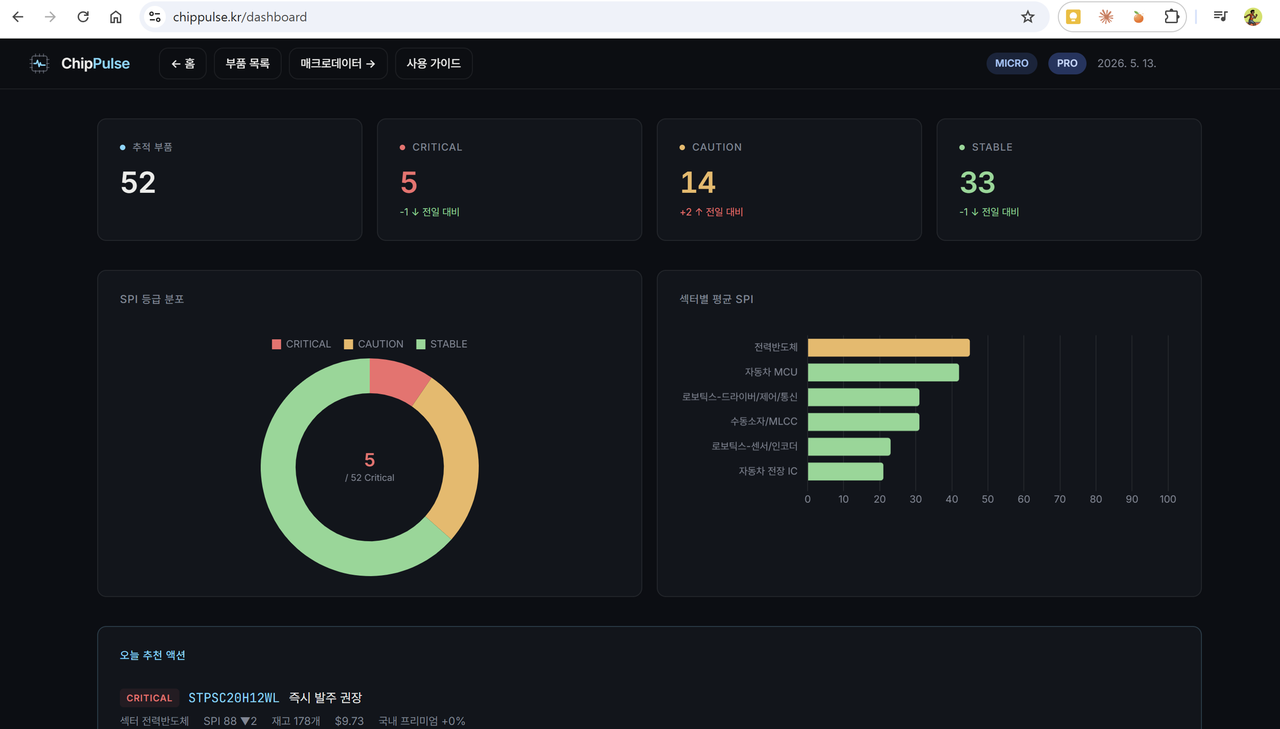This screenshot has height=729, width=1280.
Task: Open the orange starburst extension
Action: tap(1106, 17)
